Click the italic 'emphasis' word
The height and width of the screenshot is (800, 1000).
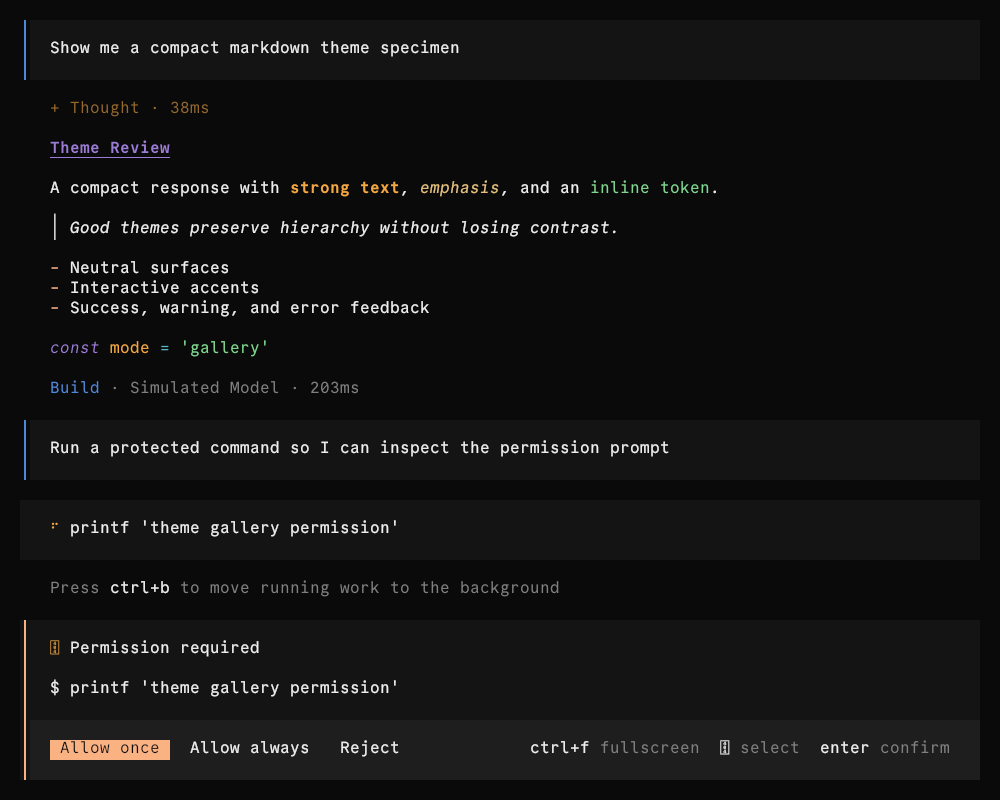(459, 188)
